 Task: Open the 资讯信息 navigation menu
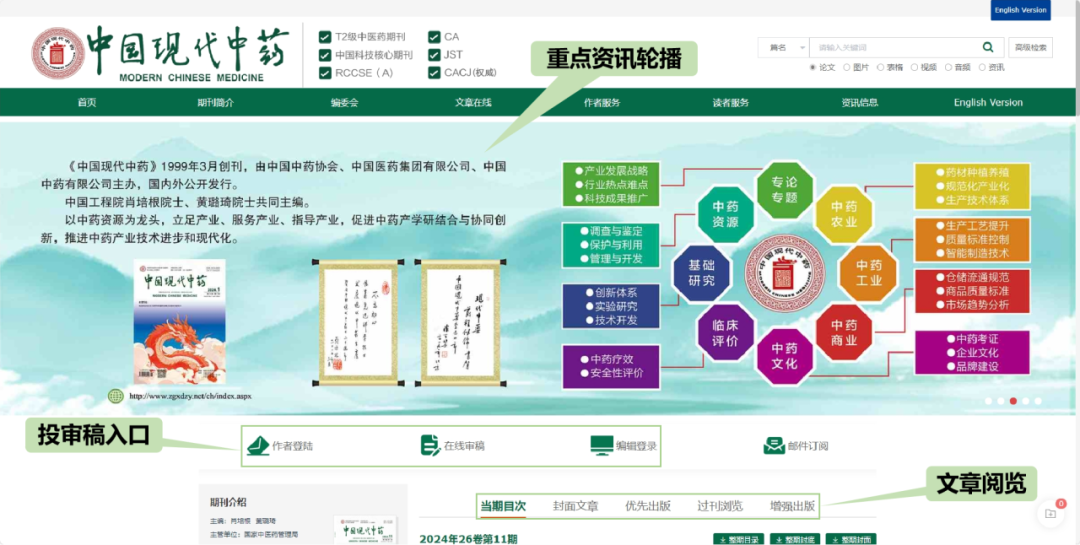tap(860, 103)
